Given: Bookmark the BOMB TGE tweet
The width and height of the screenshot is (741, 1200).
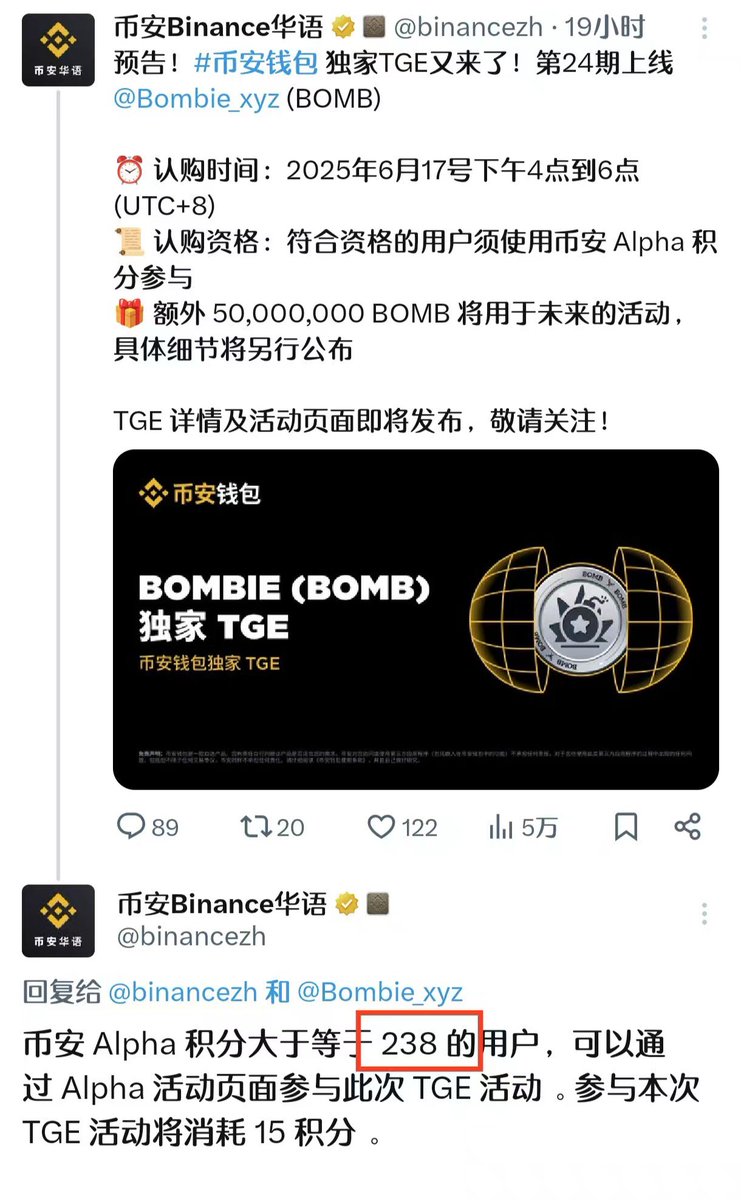Looking at the screenshot, I should point(626,826).
